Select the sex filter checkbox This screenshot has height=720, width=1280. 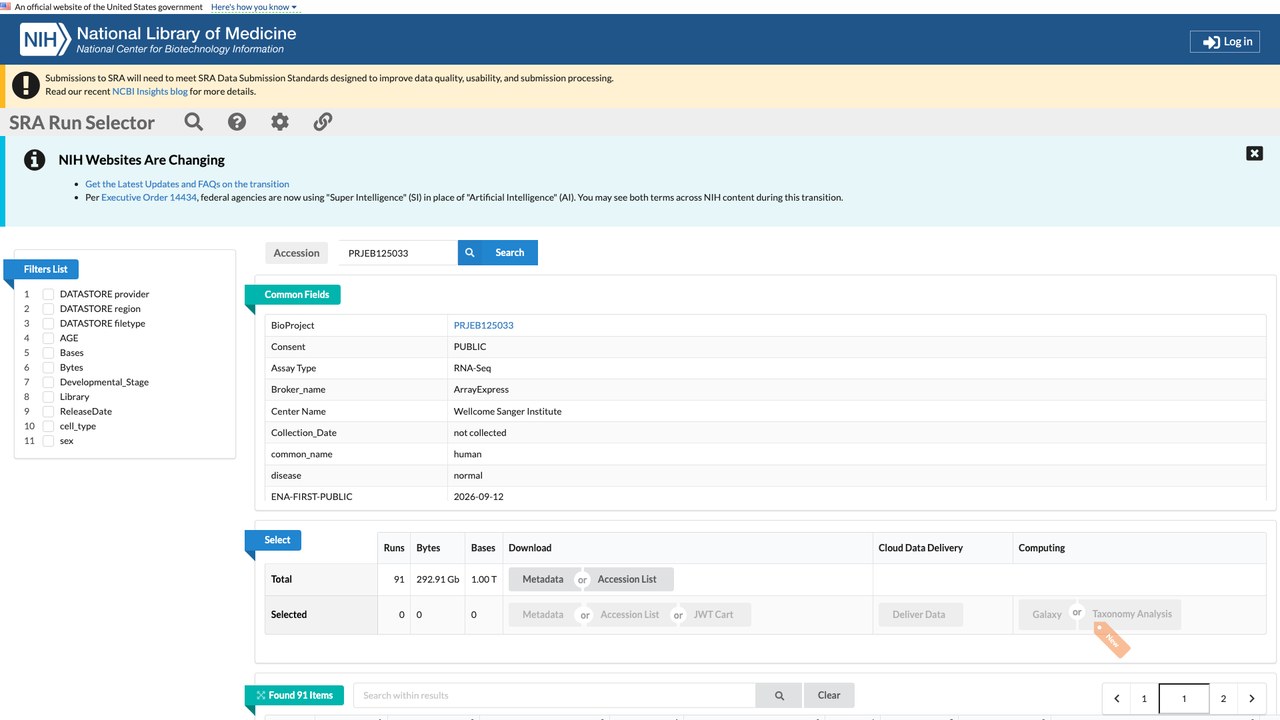pos(48,441)
